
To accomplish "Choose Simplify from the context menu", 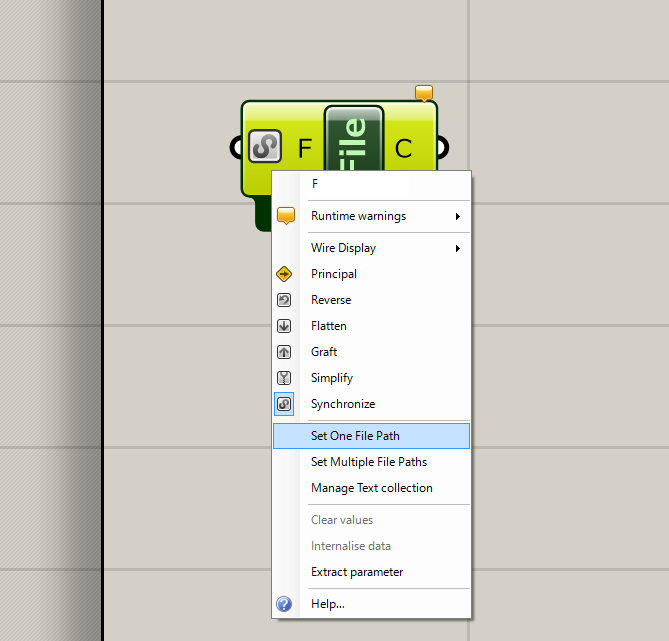I will [371, 378].
